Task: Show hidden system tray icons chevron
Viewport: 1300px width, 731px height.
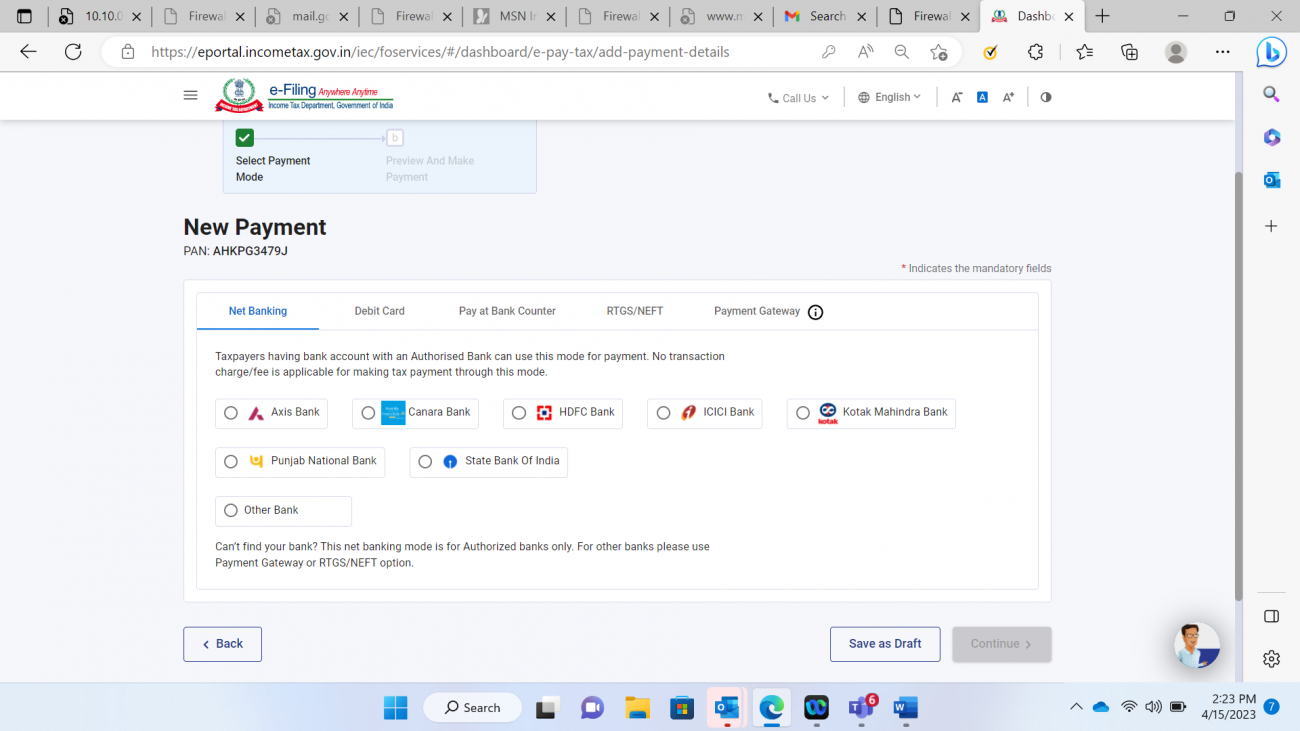Action: [1076, 707]
